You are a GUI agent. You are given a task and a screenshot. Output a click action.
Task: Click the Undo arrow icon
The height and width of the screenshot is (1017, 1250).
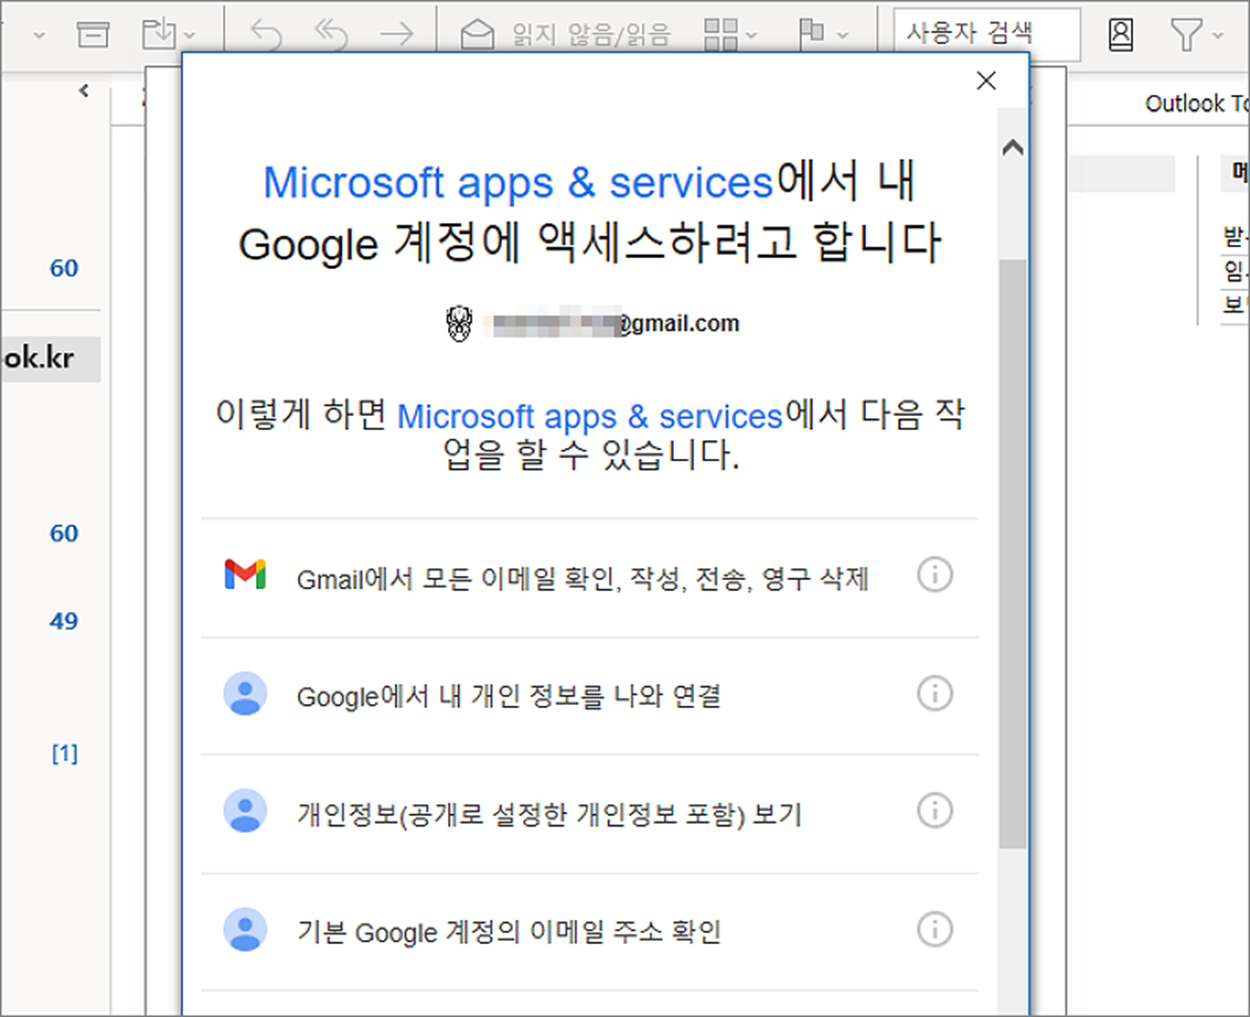coord(266,35)
